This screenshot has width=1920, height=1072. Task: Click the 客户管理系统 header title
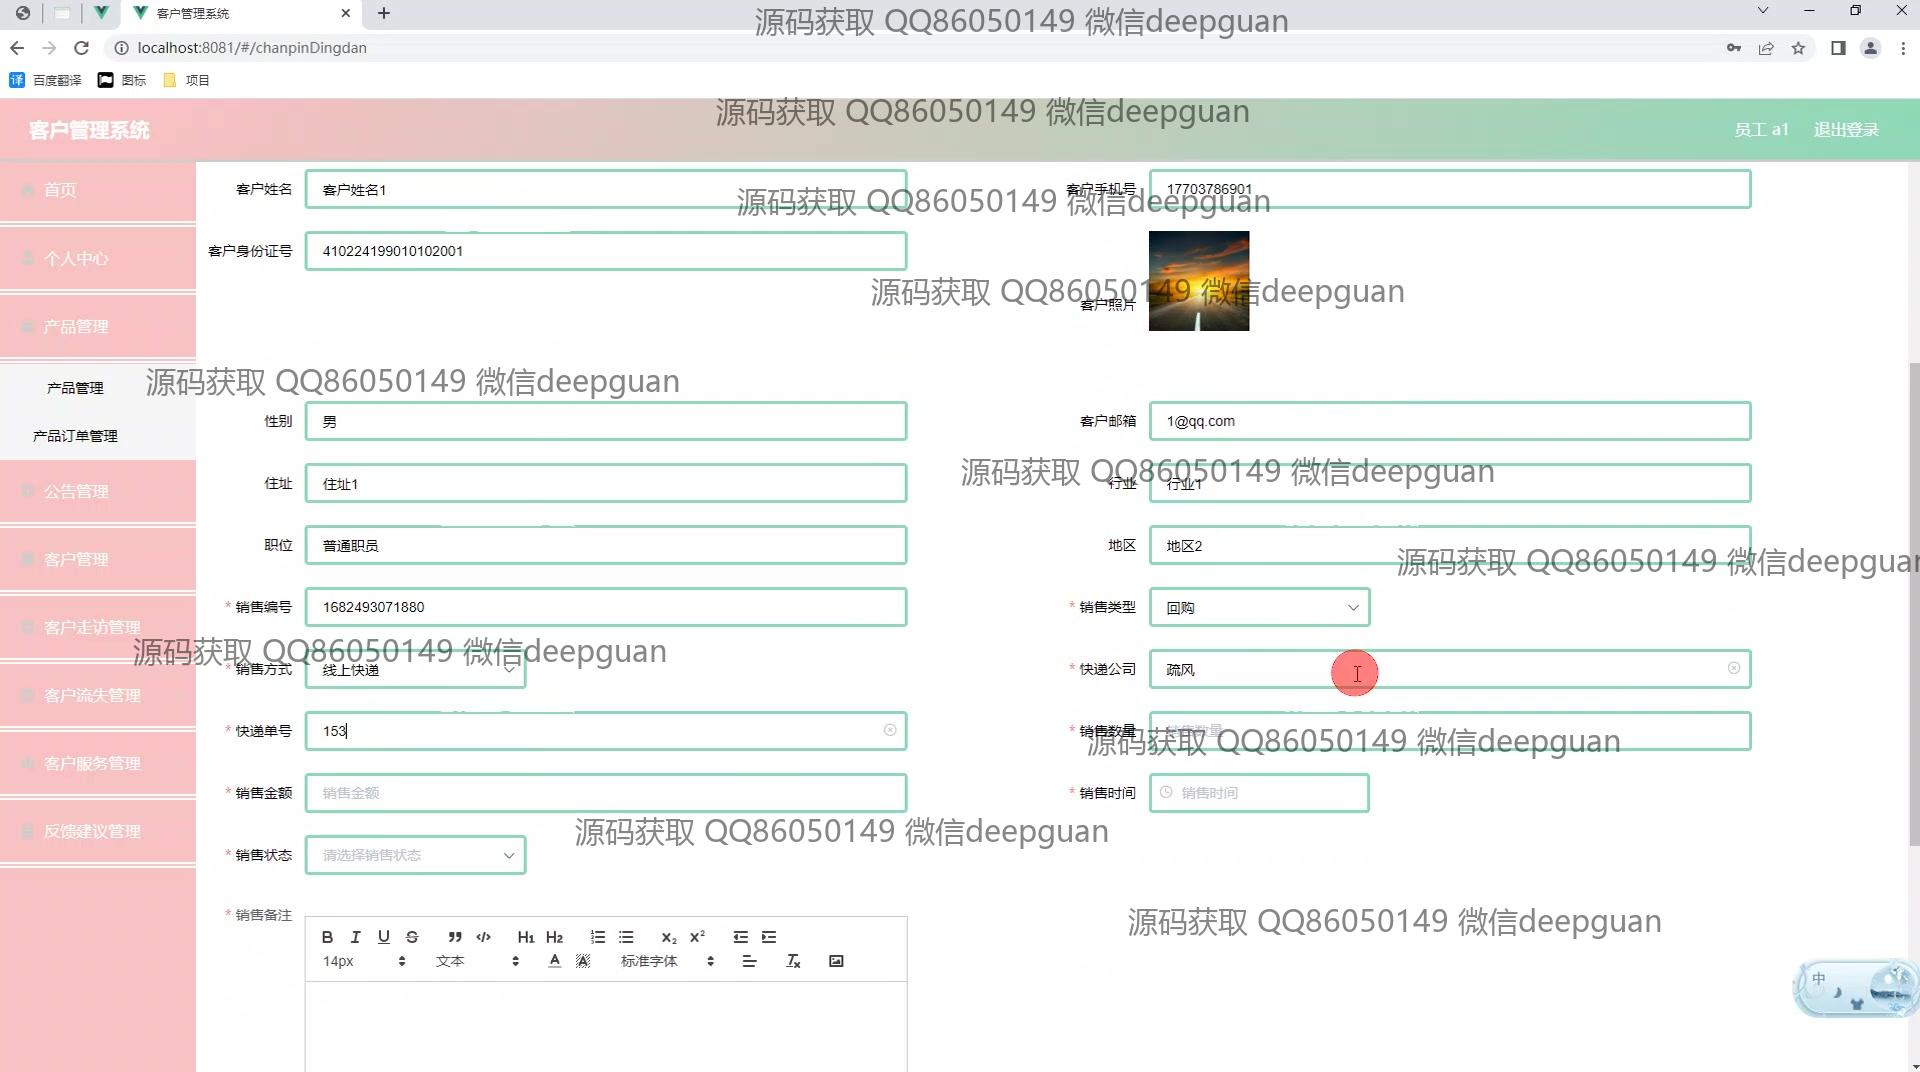(x=89, y=130)
